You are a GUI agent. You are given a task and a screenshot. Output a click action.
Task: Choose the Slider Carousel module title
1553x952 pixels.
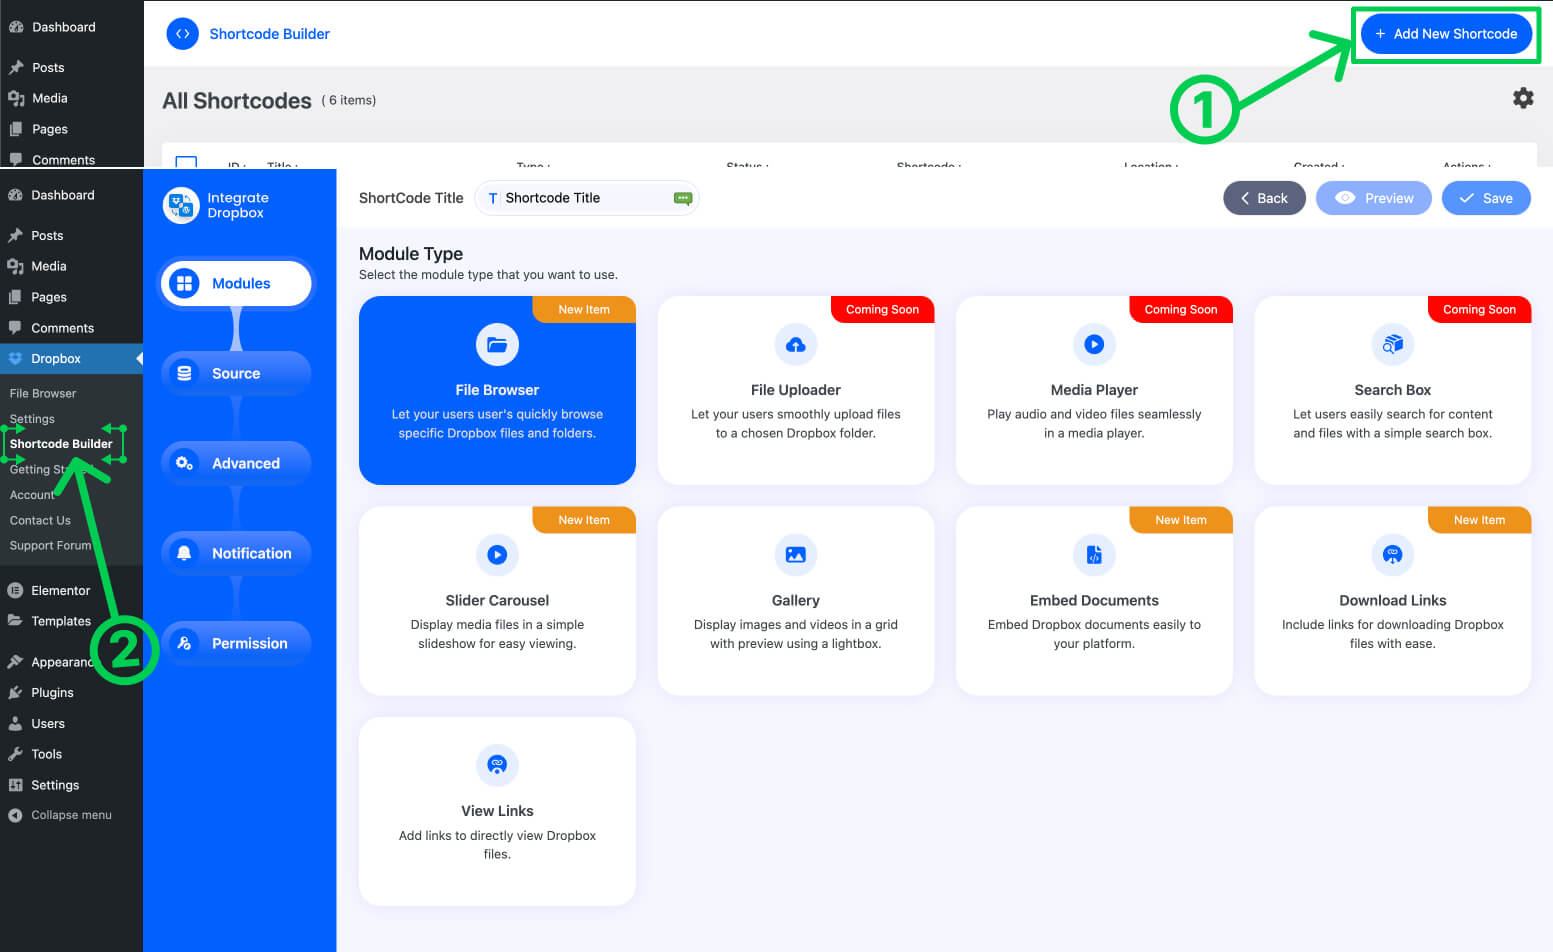click(x=497, y=600)
